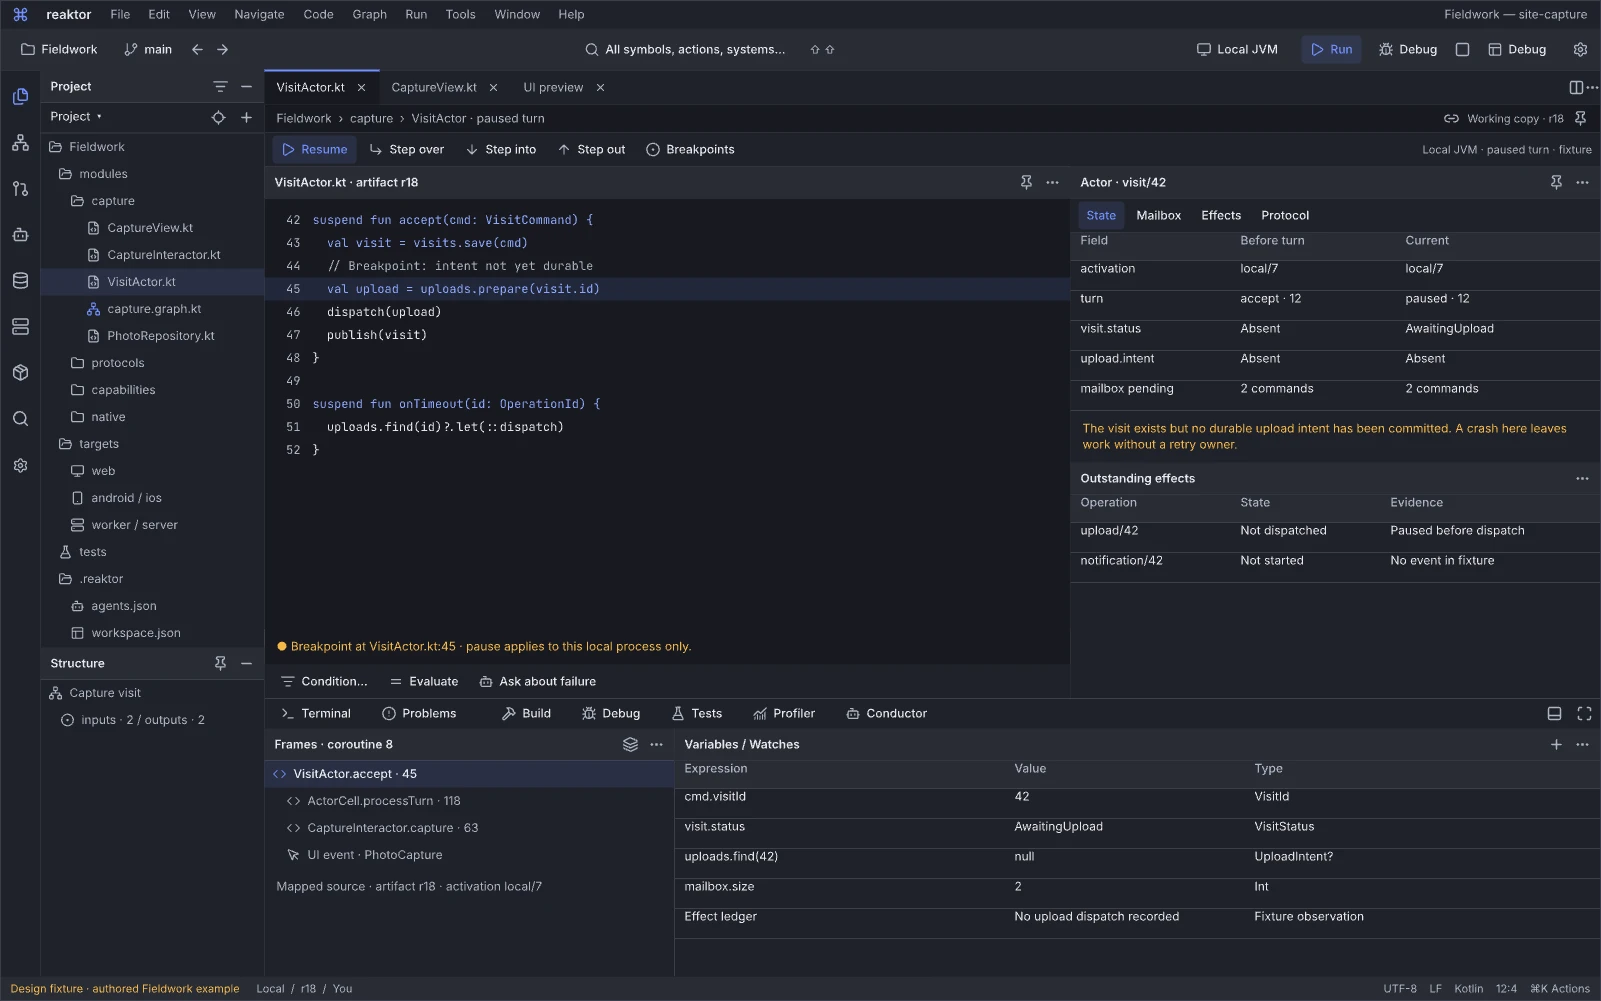Collapse the Structure panel with minus

tap(246, 663)
